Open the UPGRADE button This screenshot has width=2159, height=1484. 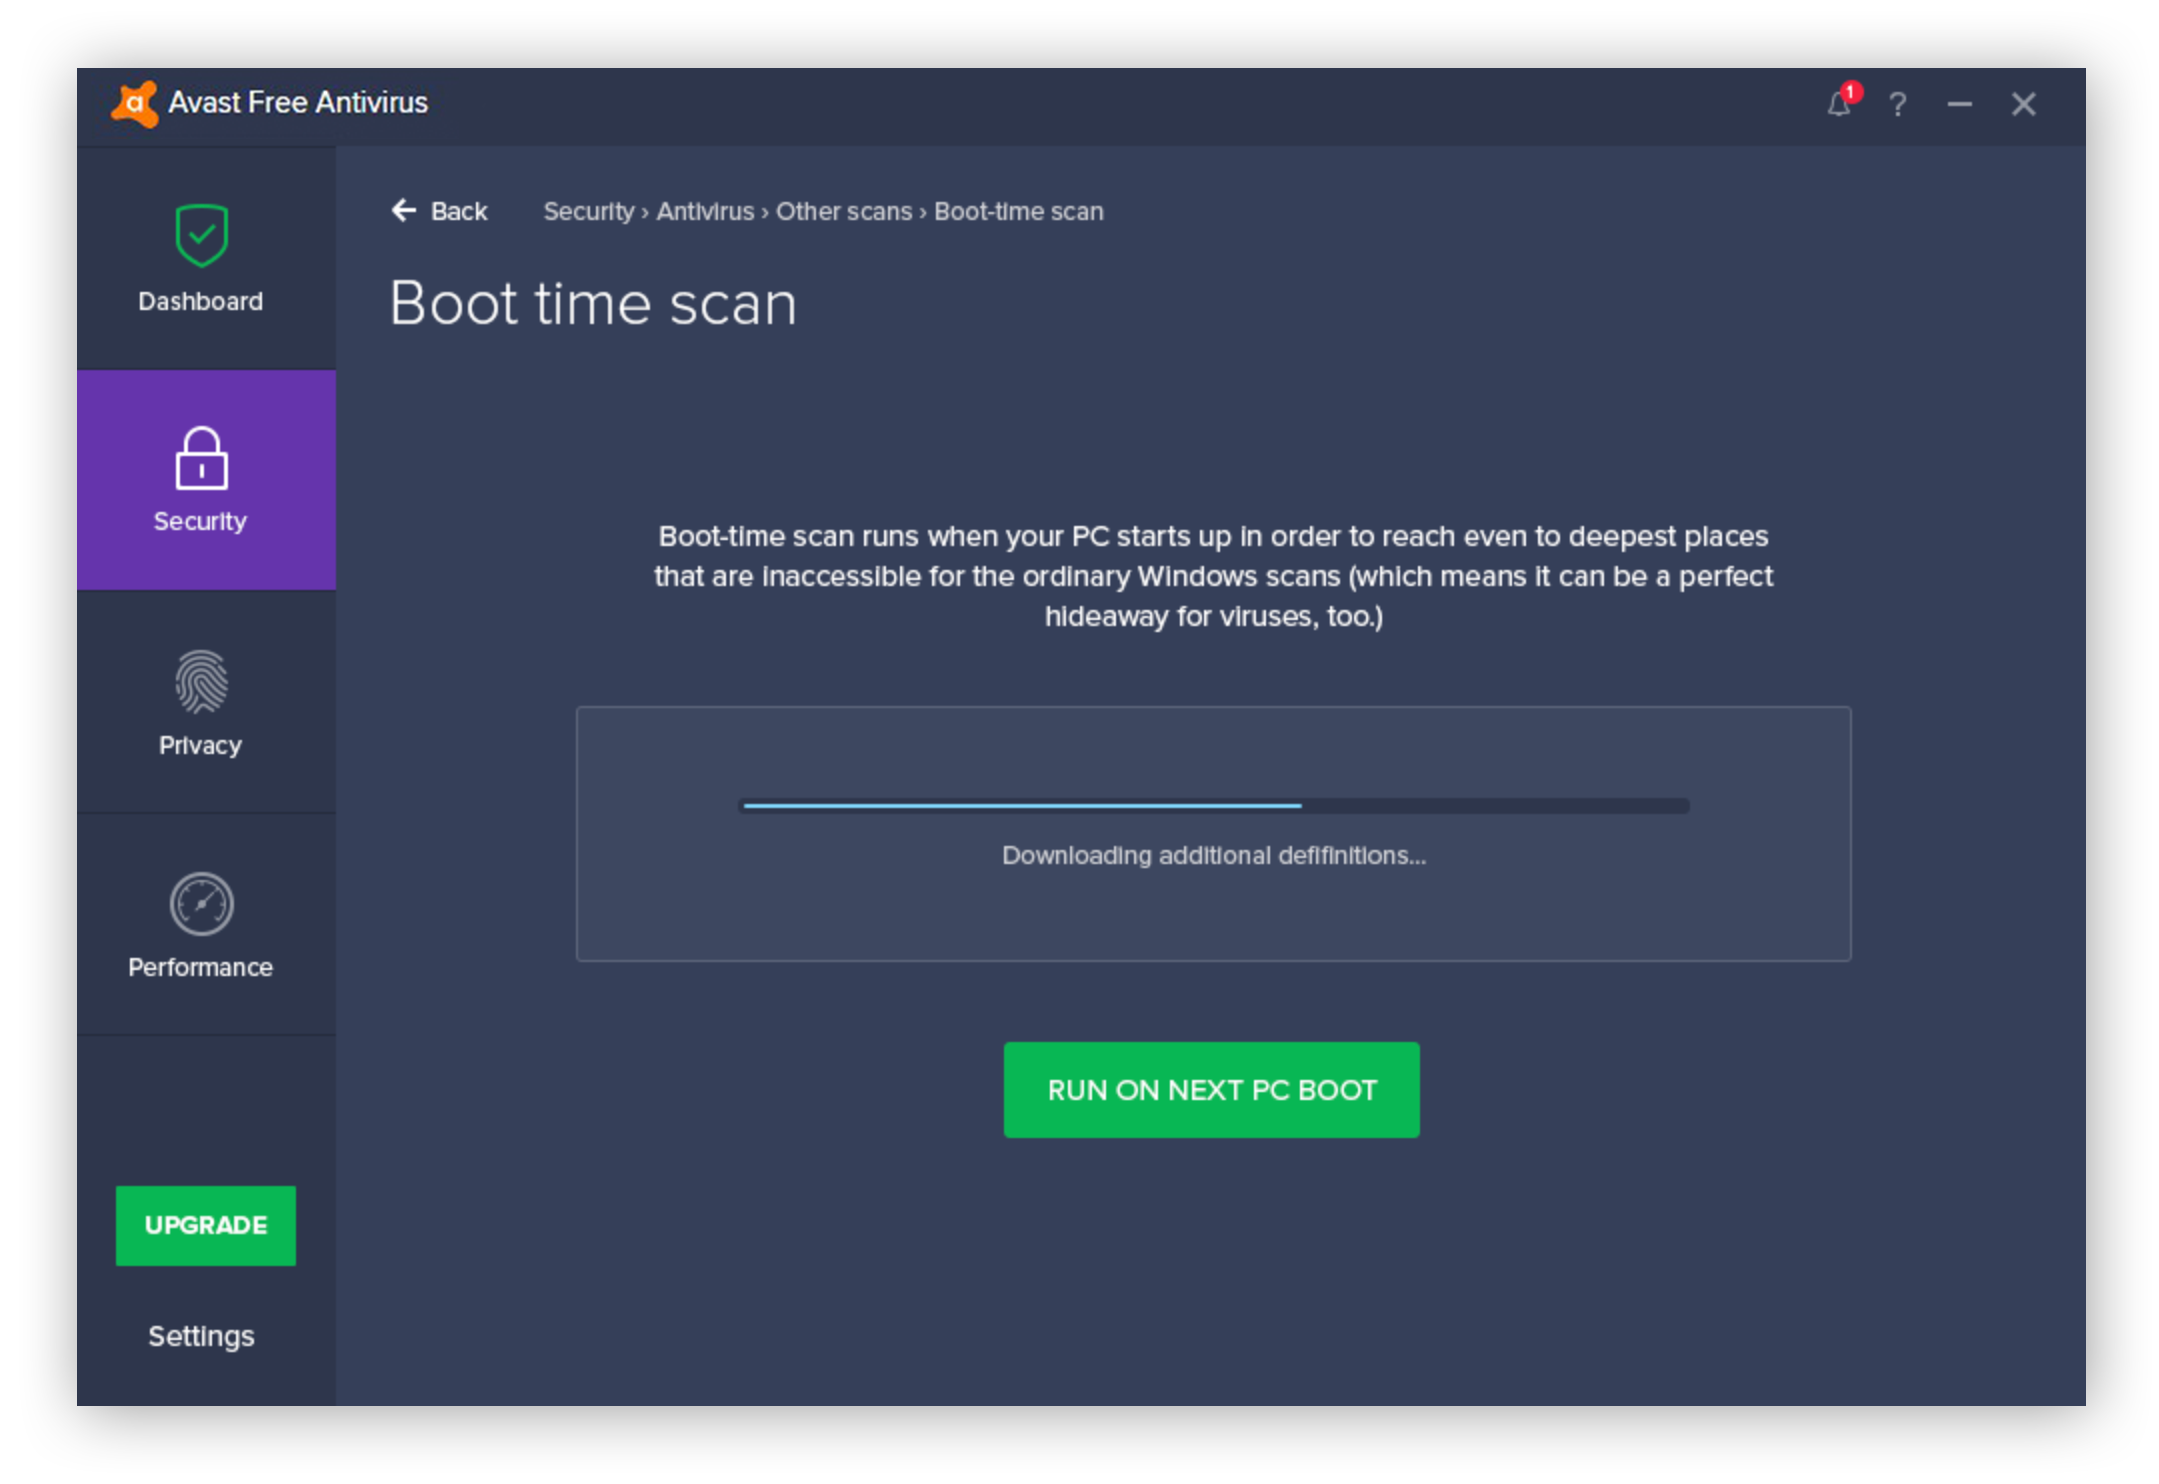coord(205,1225)
